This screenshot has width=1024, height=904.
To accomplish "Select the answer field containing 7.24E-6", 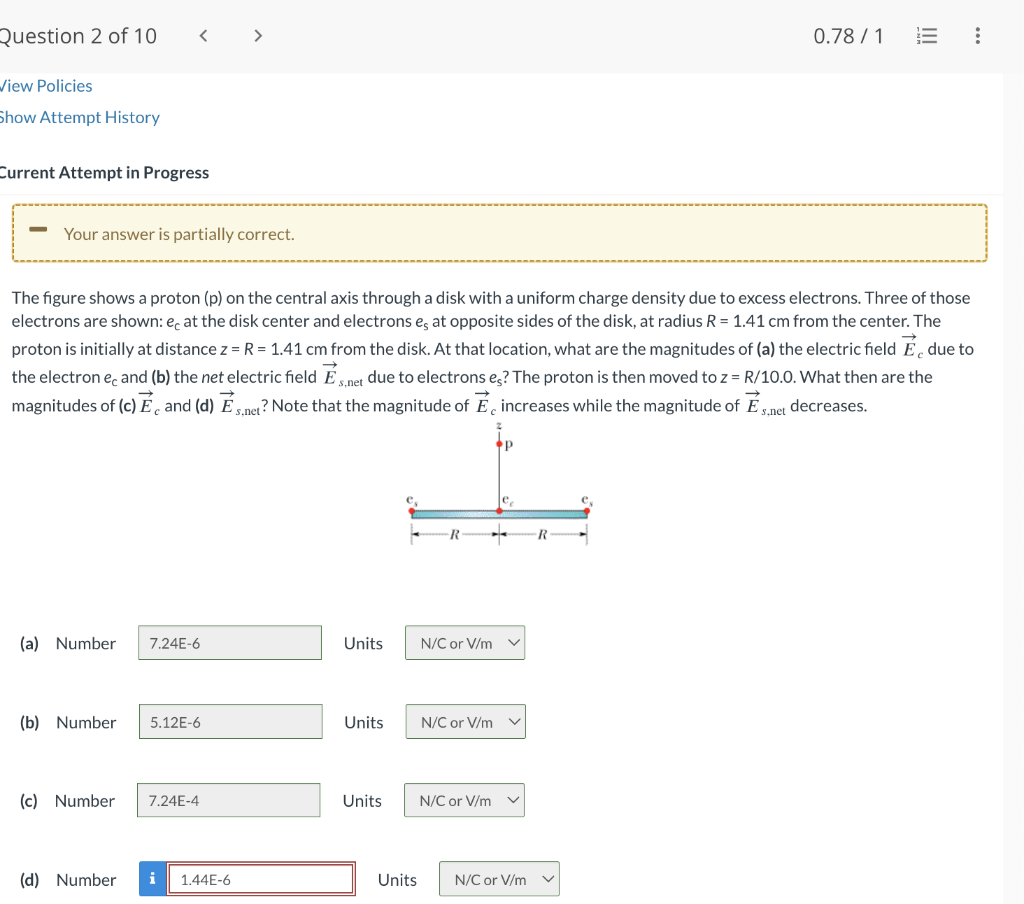I will pyautogui.click(x=229, y=643).
